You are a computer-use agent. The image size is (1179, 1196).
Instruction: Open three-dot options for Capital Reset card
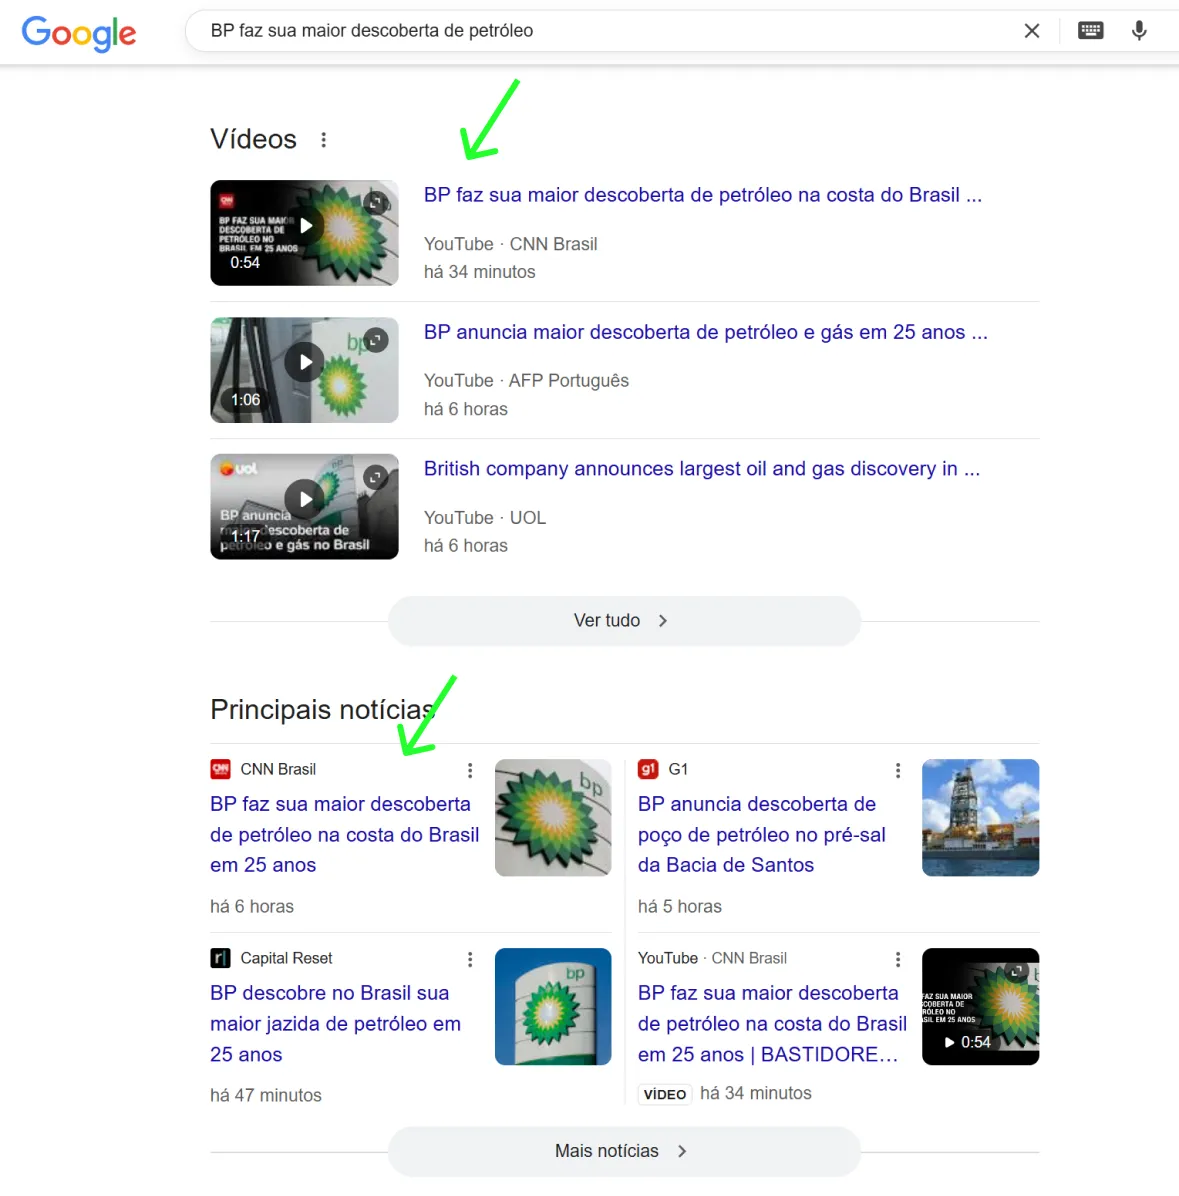click(x=470, y=960)
